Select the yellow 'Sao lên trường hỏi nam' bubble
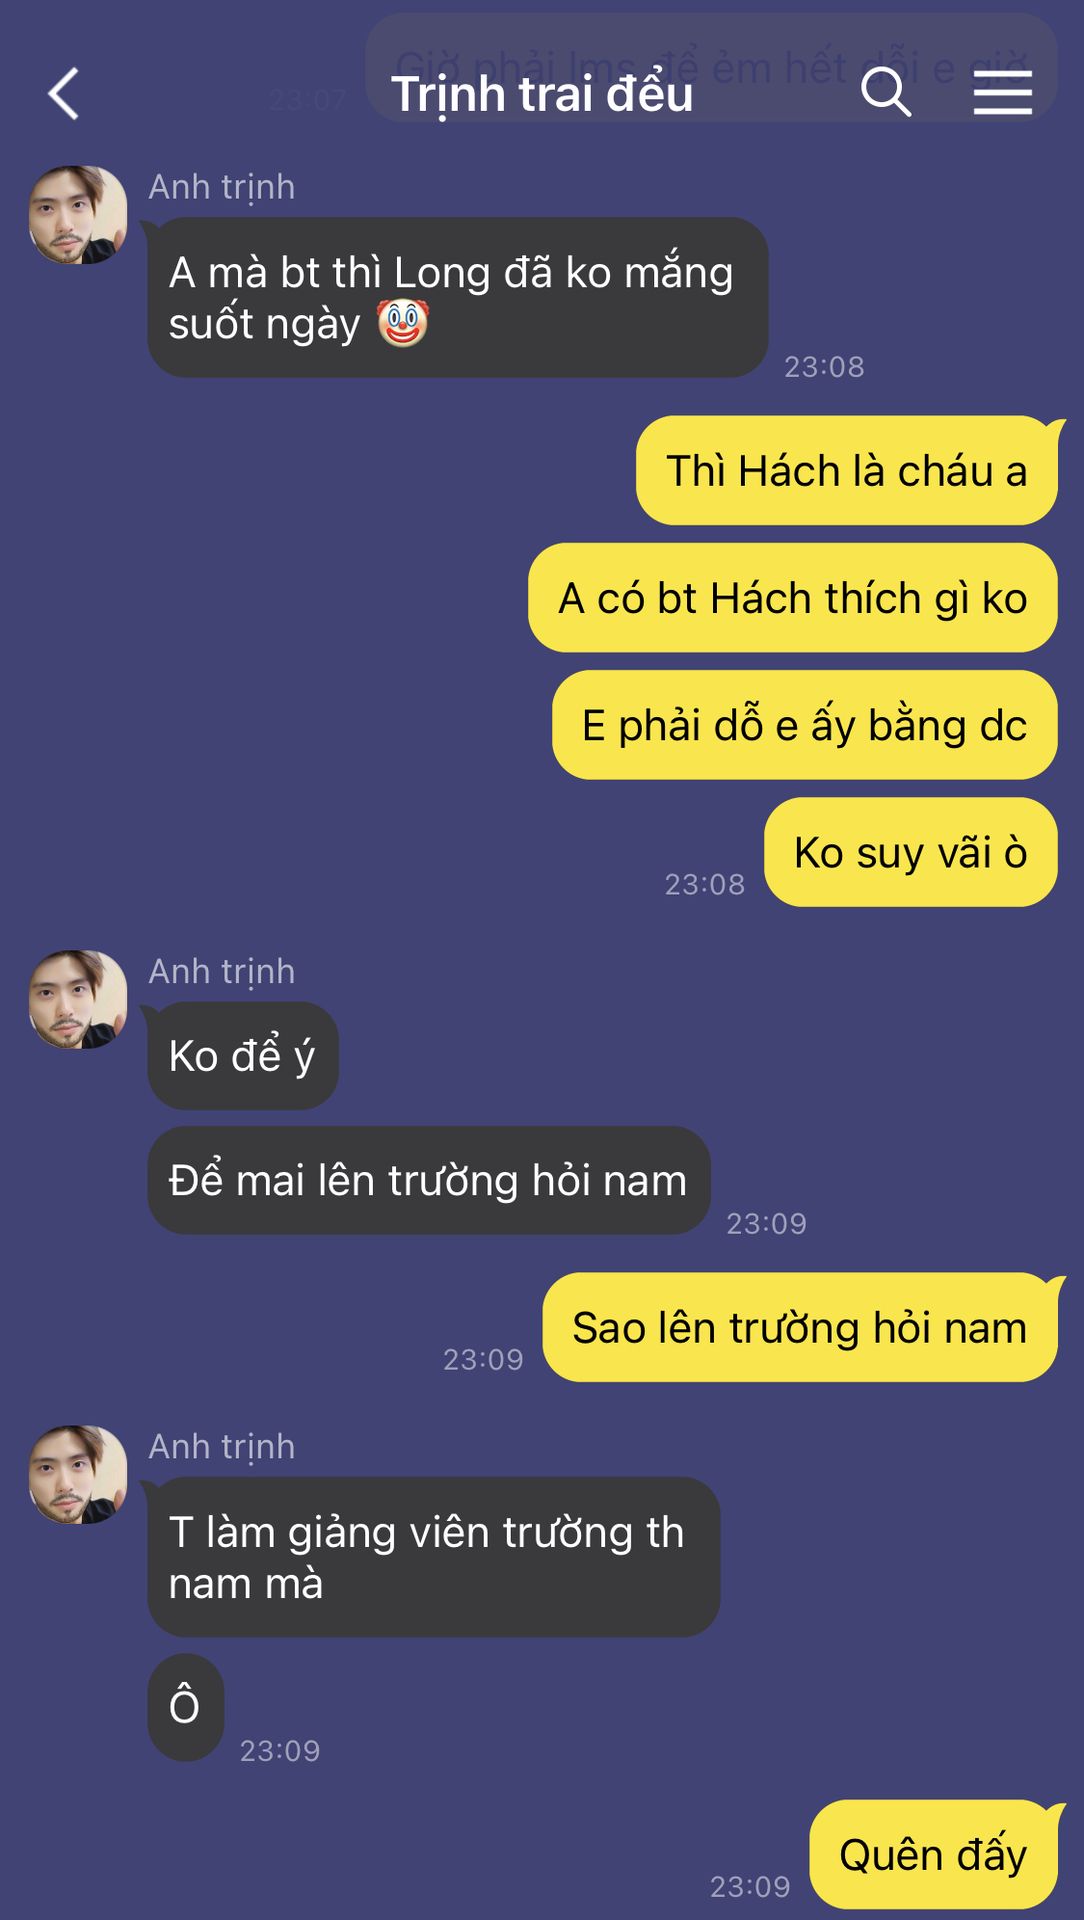Viewport: 1084px width, 1920px height. (800, 1327)
